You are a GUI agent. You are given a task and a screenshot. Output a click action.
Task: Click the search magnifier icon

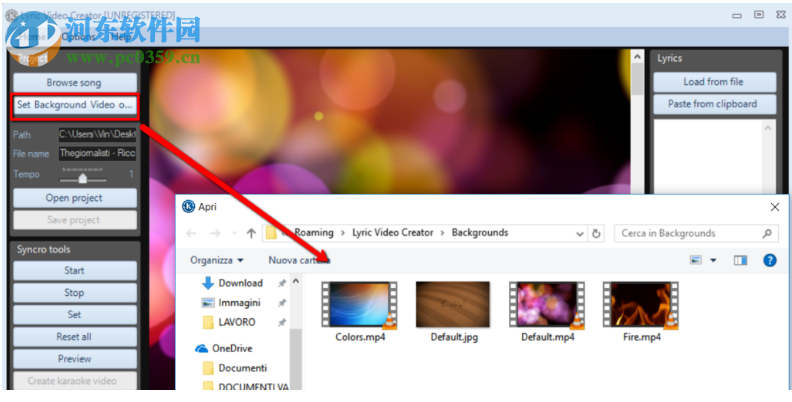[767, 233]
